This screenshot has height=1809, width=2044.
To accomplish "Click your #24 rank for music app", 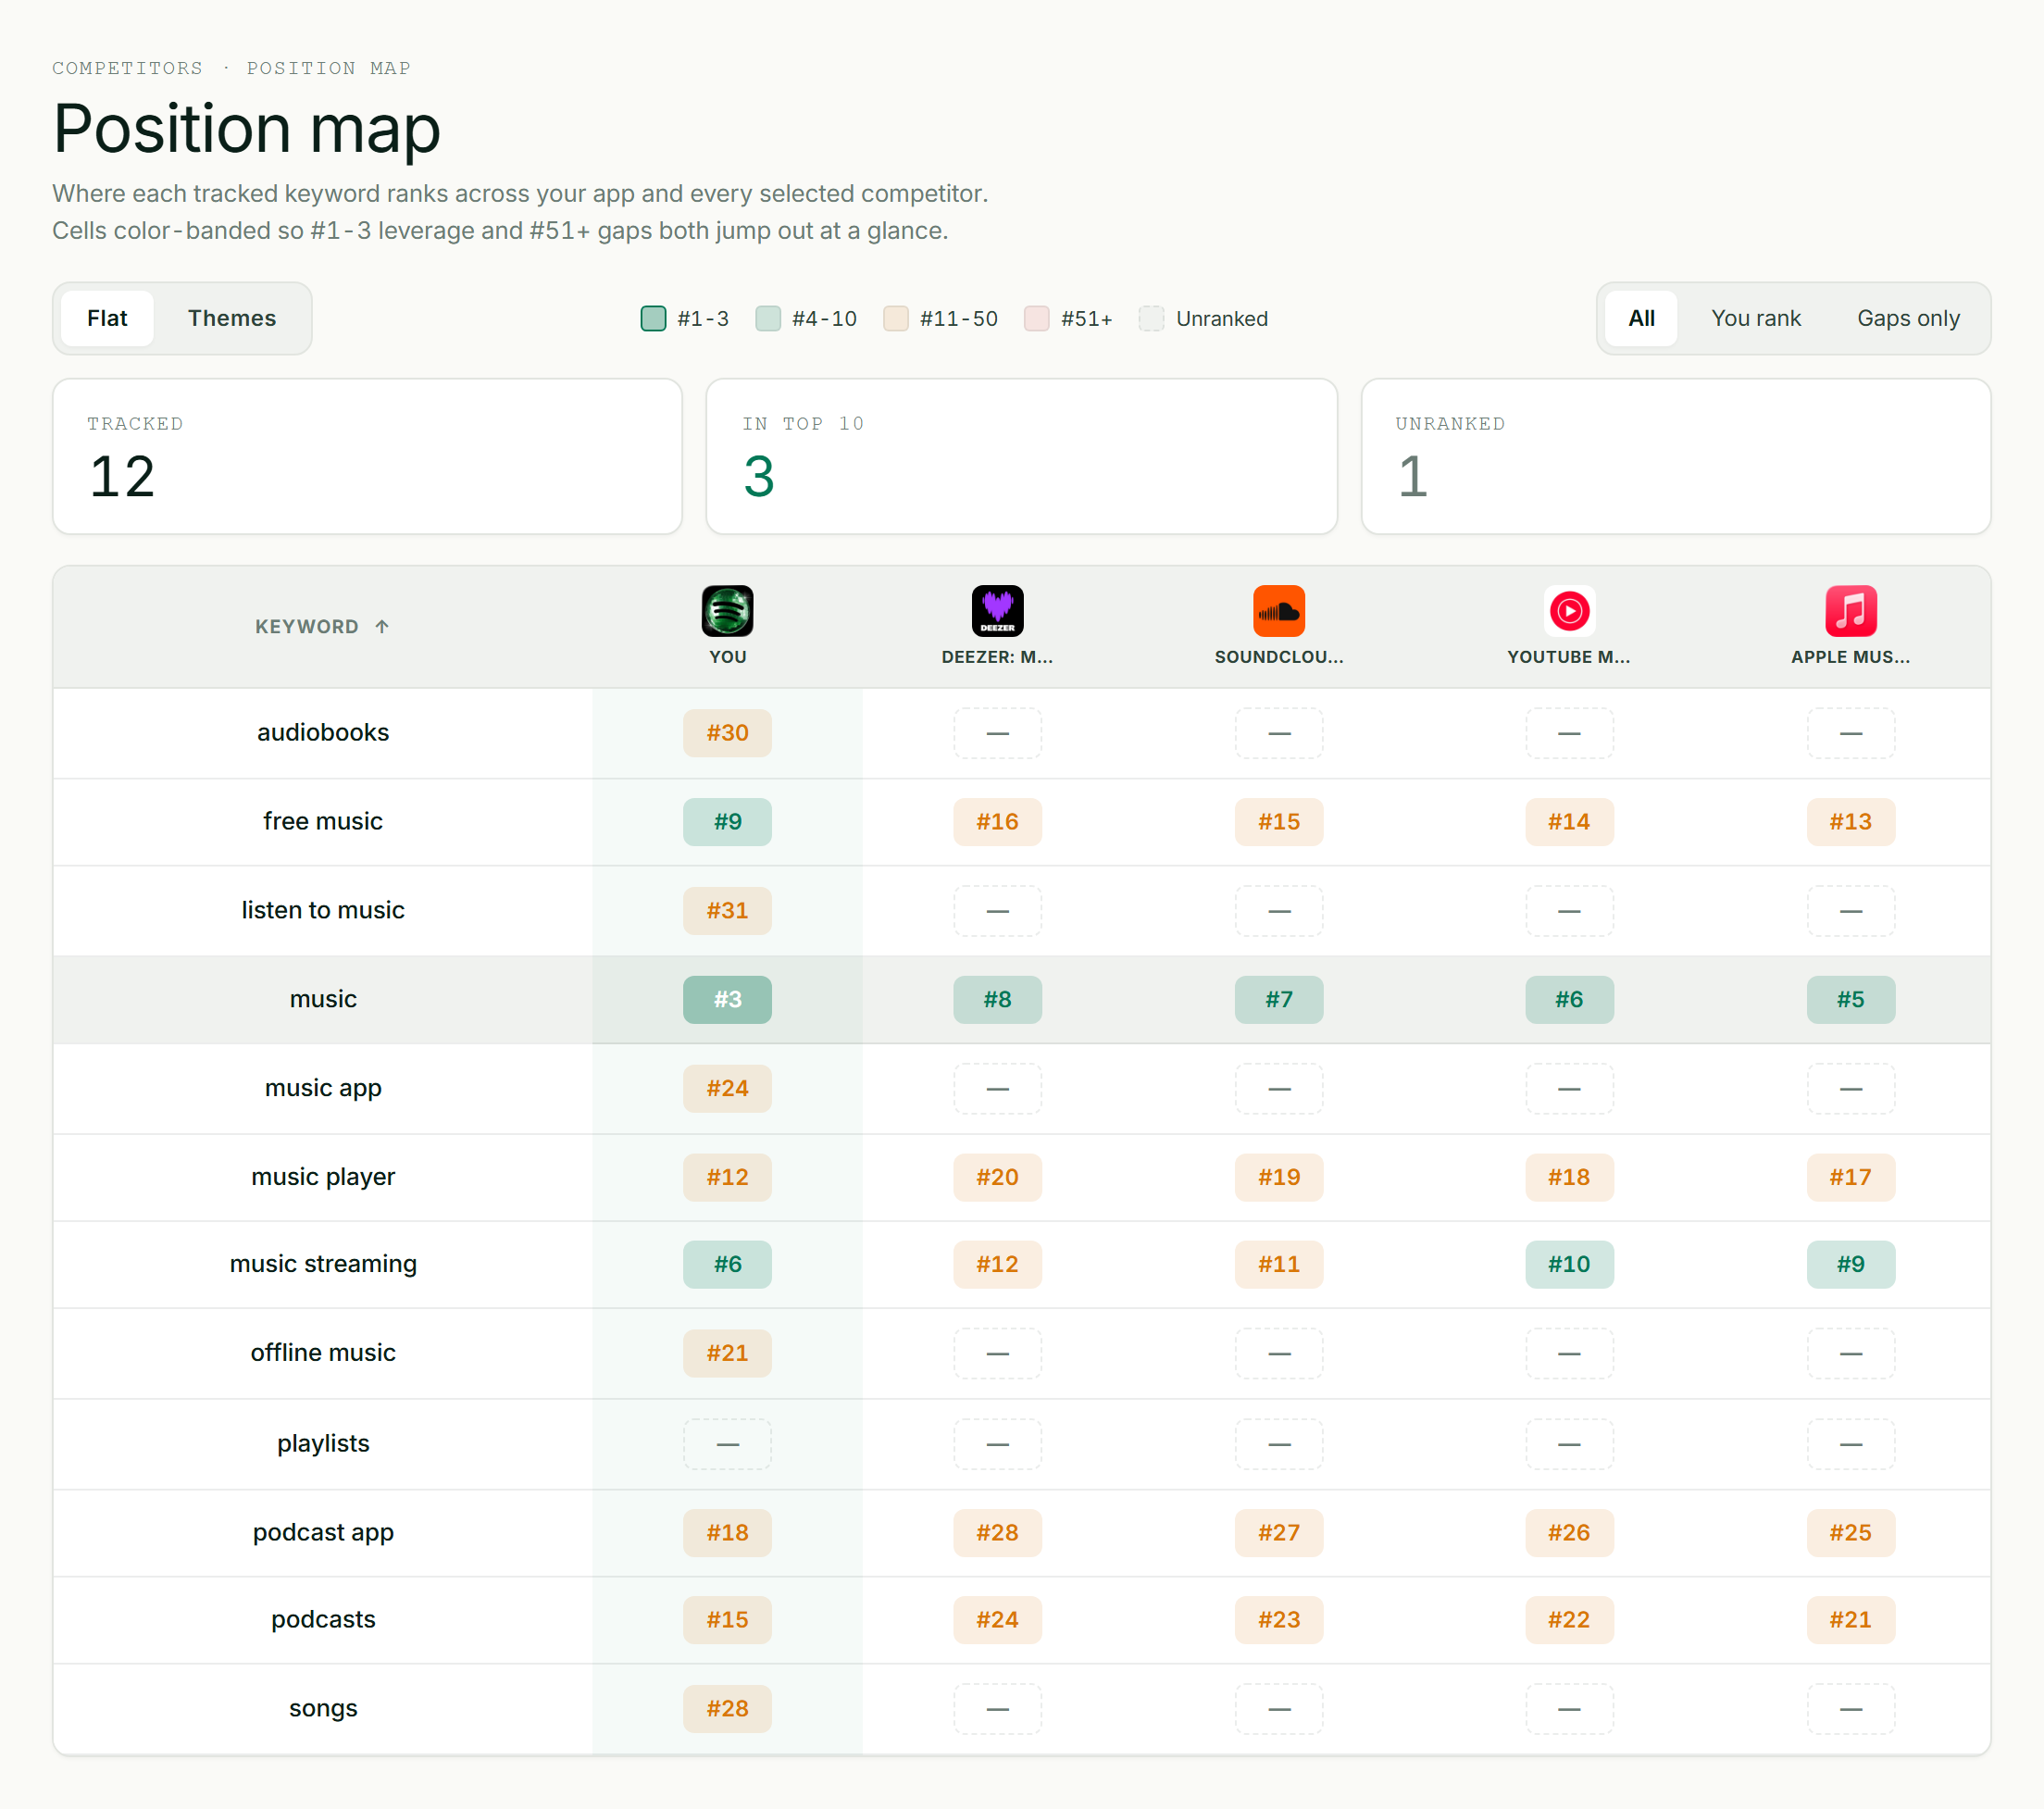I will [x=727, y=1088].
